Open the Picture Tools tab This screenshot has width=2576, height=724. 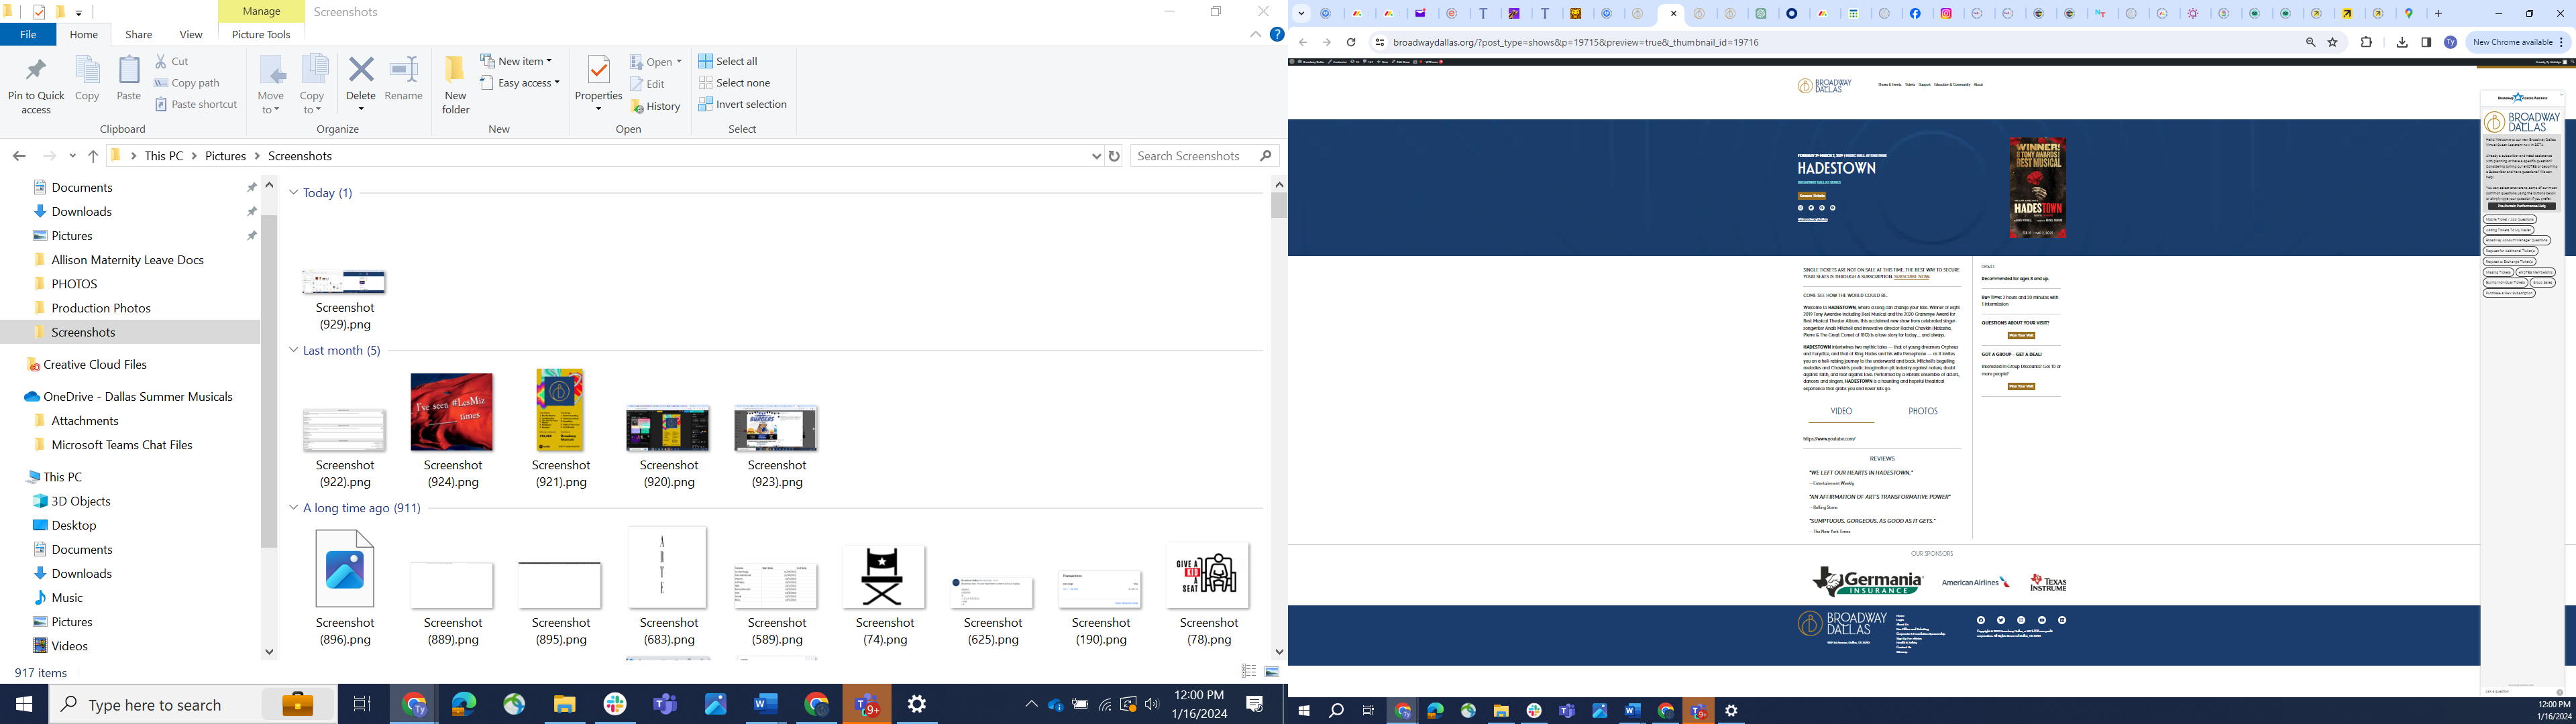click(261, 34)
